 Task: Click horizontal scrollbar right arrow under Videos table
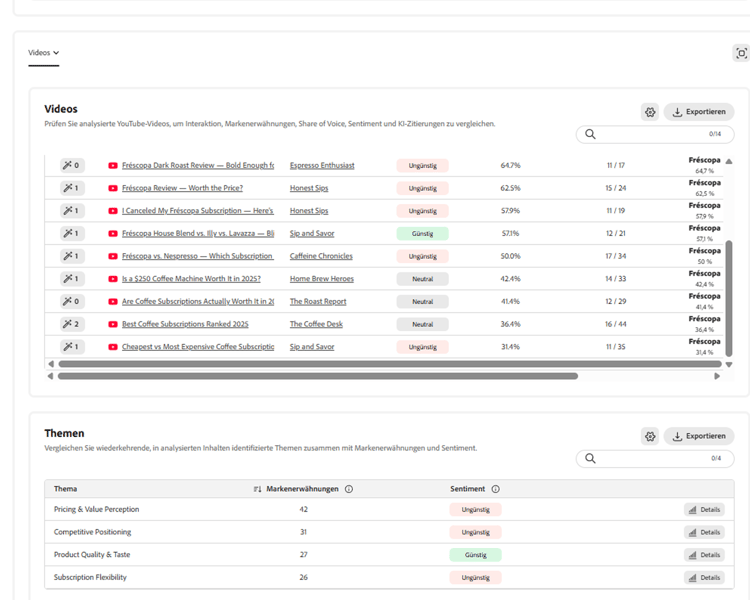coord(717,376)
